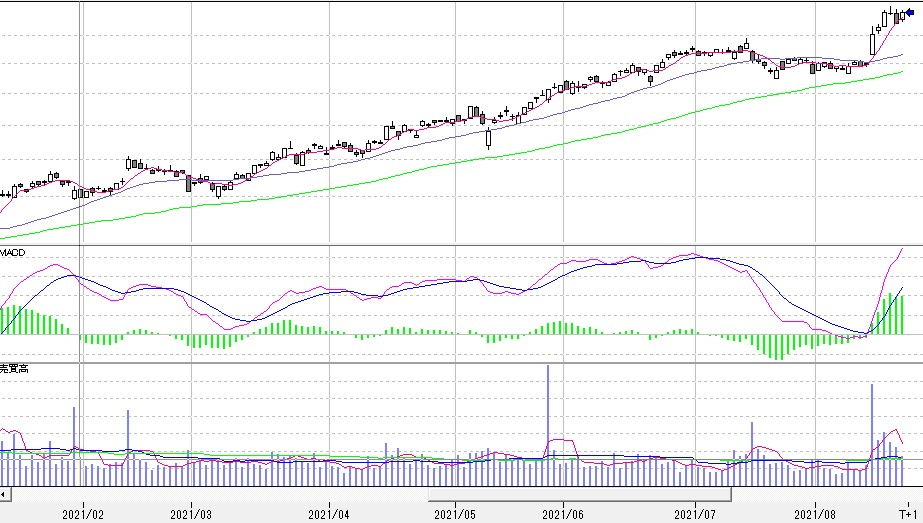Screen dimensions: 923x523
Task: Click the T+1 axis label
Action: (x=908, y=514)
